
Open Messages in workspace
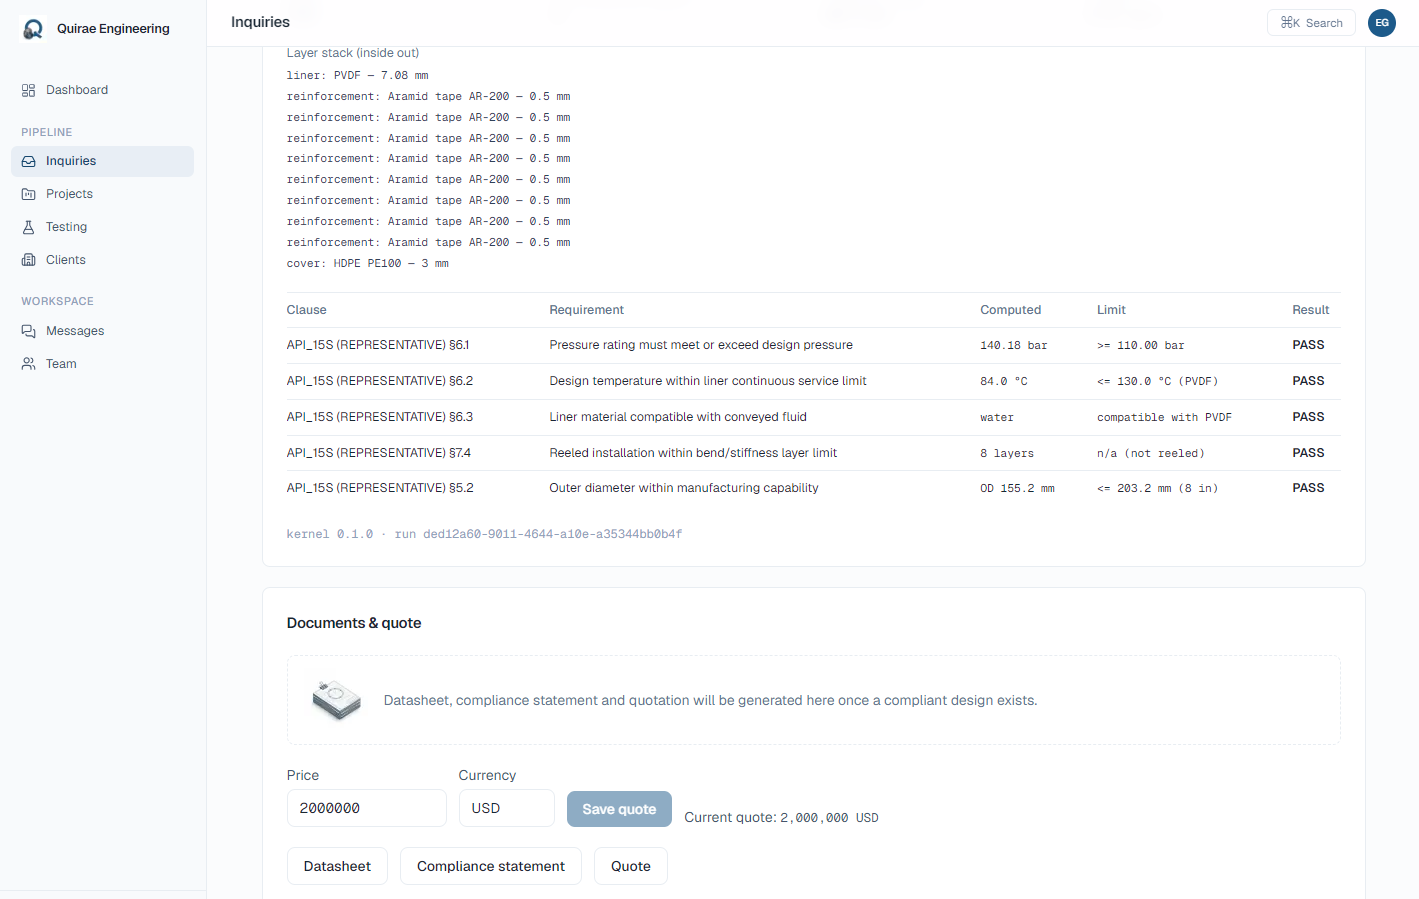coord(103,331)
